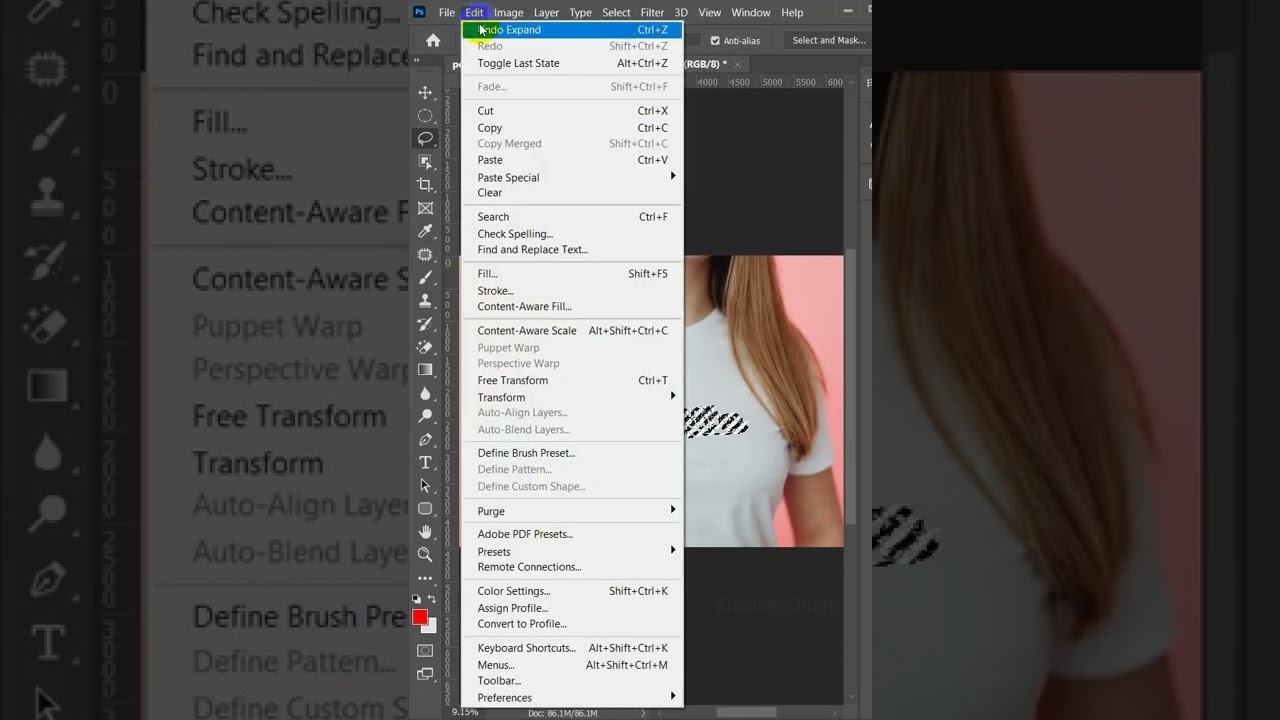Choose Stroke... menu entry
The image size is (1280, 720).
(572, 291)
